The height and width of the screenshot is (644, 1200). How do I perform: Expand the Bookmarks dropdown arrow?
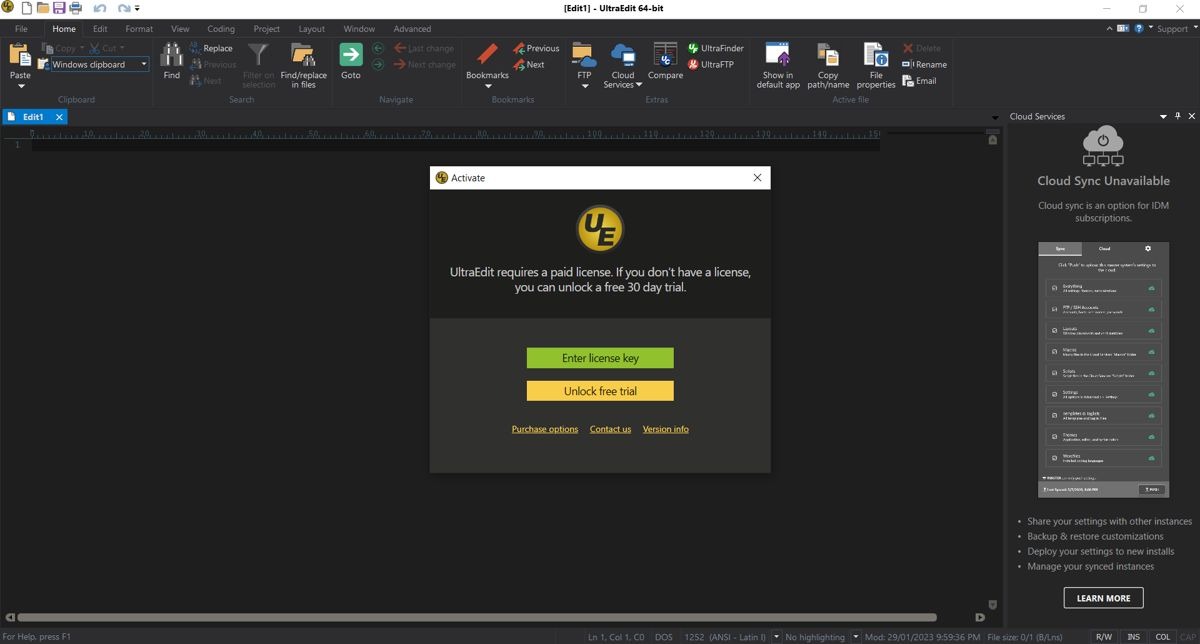pyautogui.click(x=487, y=85)
